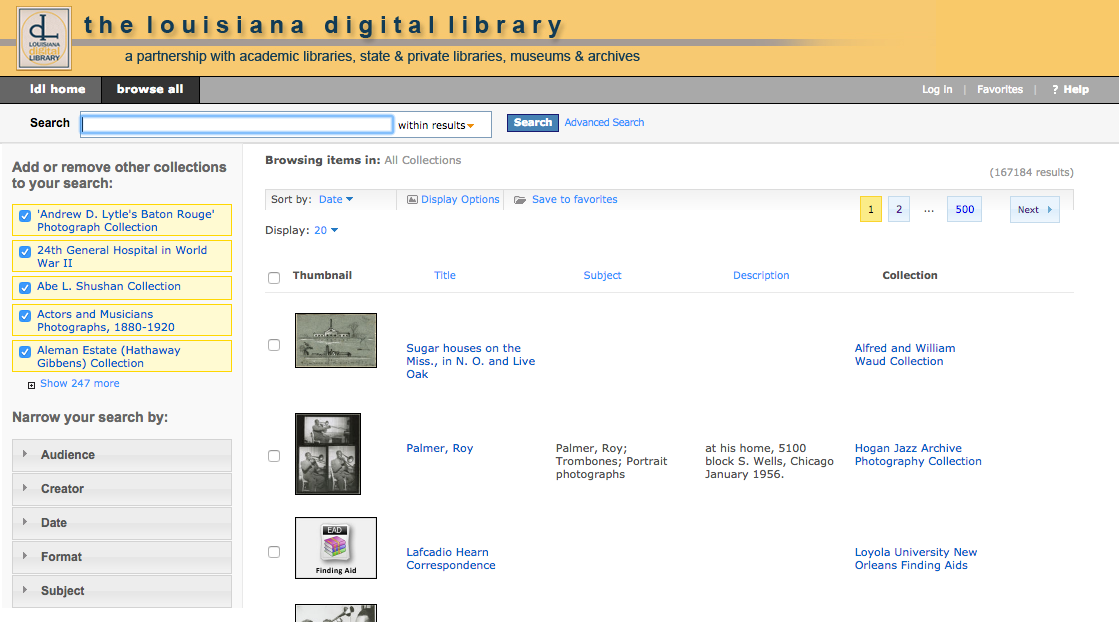Go to ldl home tab
This screenshot has height=622, width=1119.
point(58,90)
